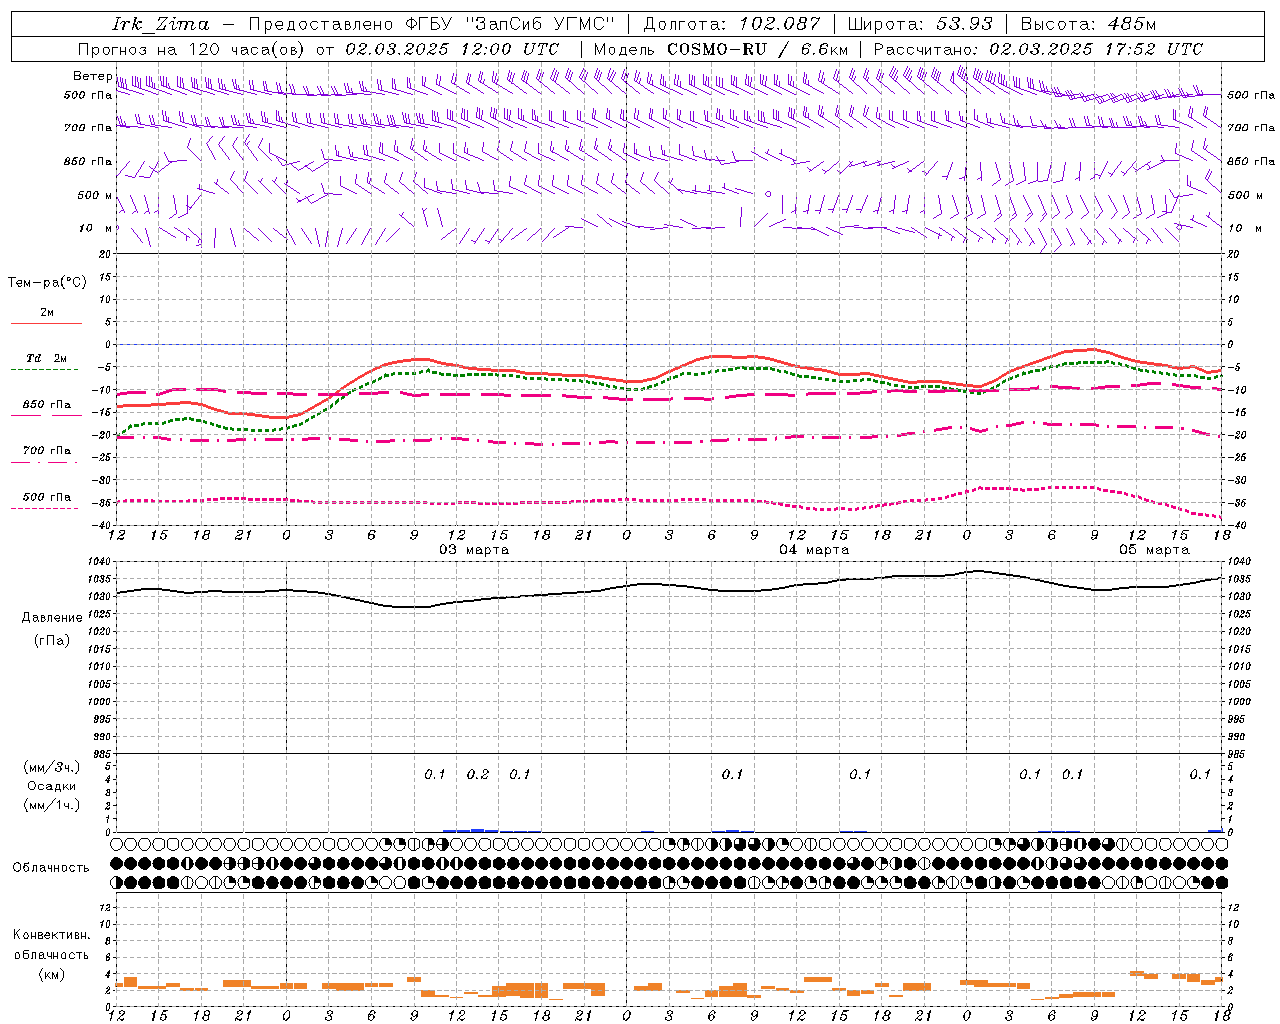1280x1024 pixels.
Task: Select the Высота: 485м label
Action: pyautogui.click(x=1088, y=24)
